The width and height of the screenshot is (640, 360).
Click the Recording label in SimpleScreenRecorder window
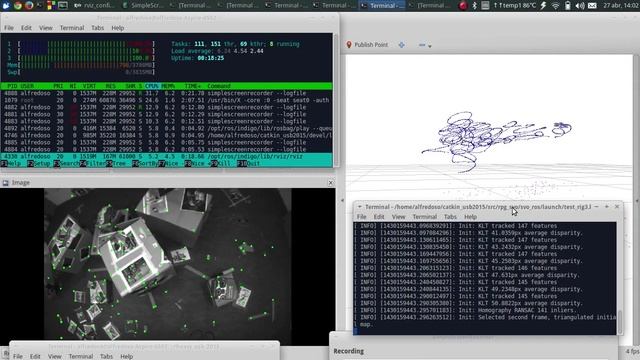[x=349, y=351]
